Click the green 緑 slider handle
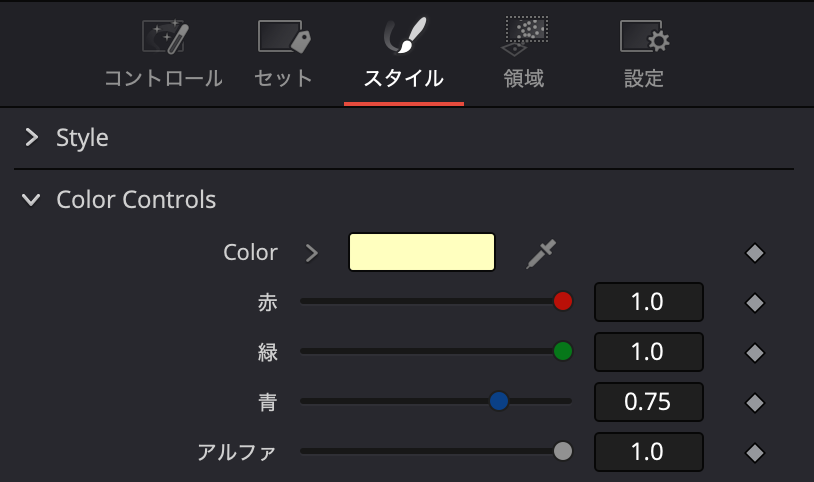 563,351
